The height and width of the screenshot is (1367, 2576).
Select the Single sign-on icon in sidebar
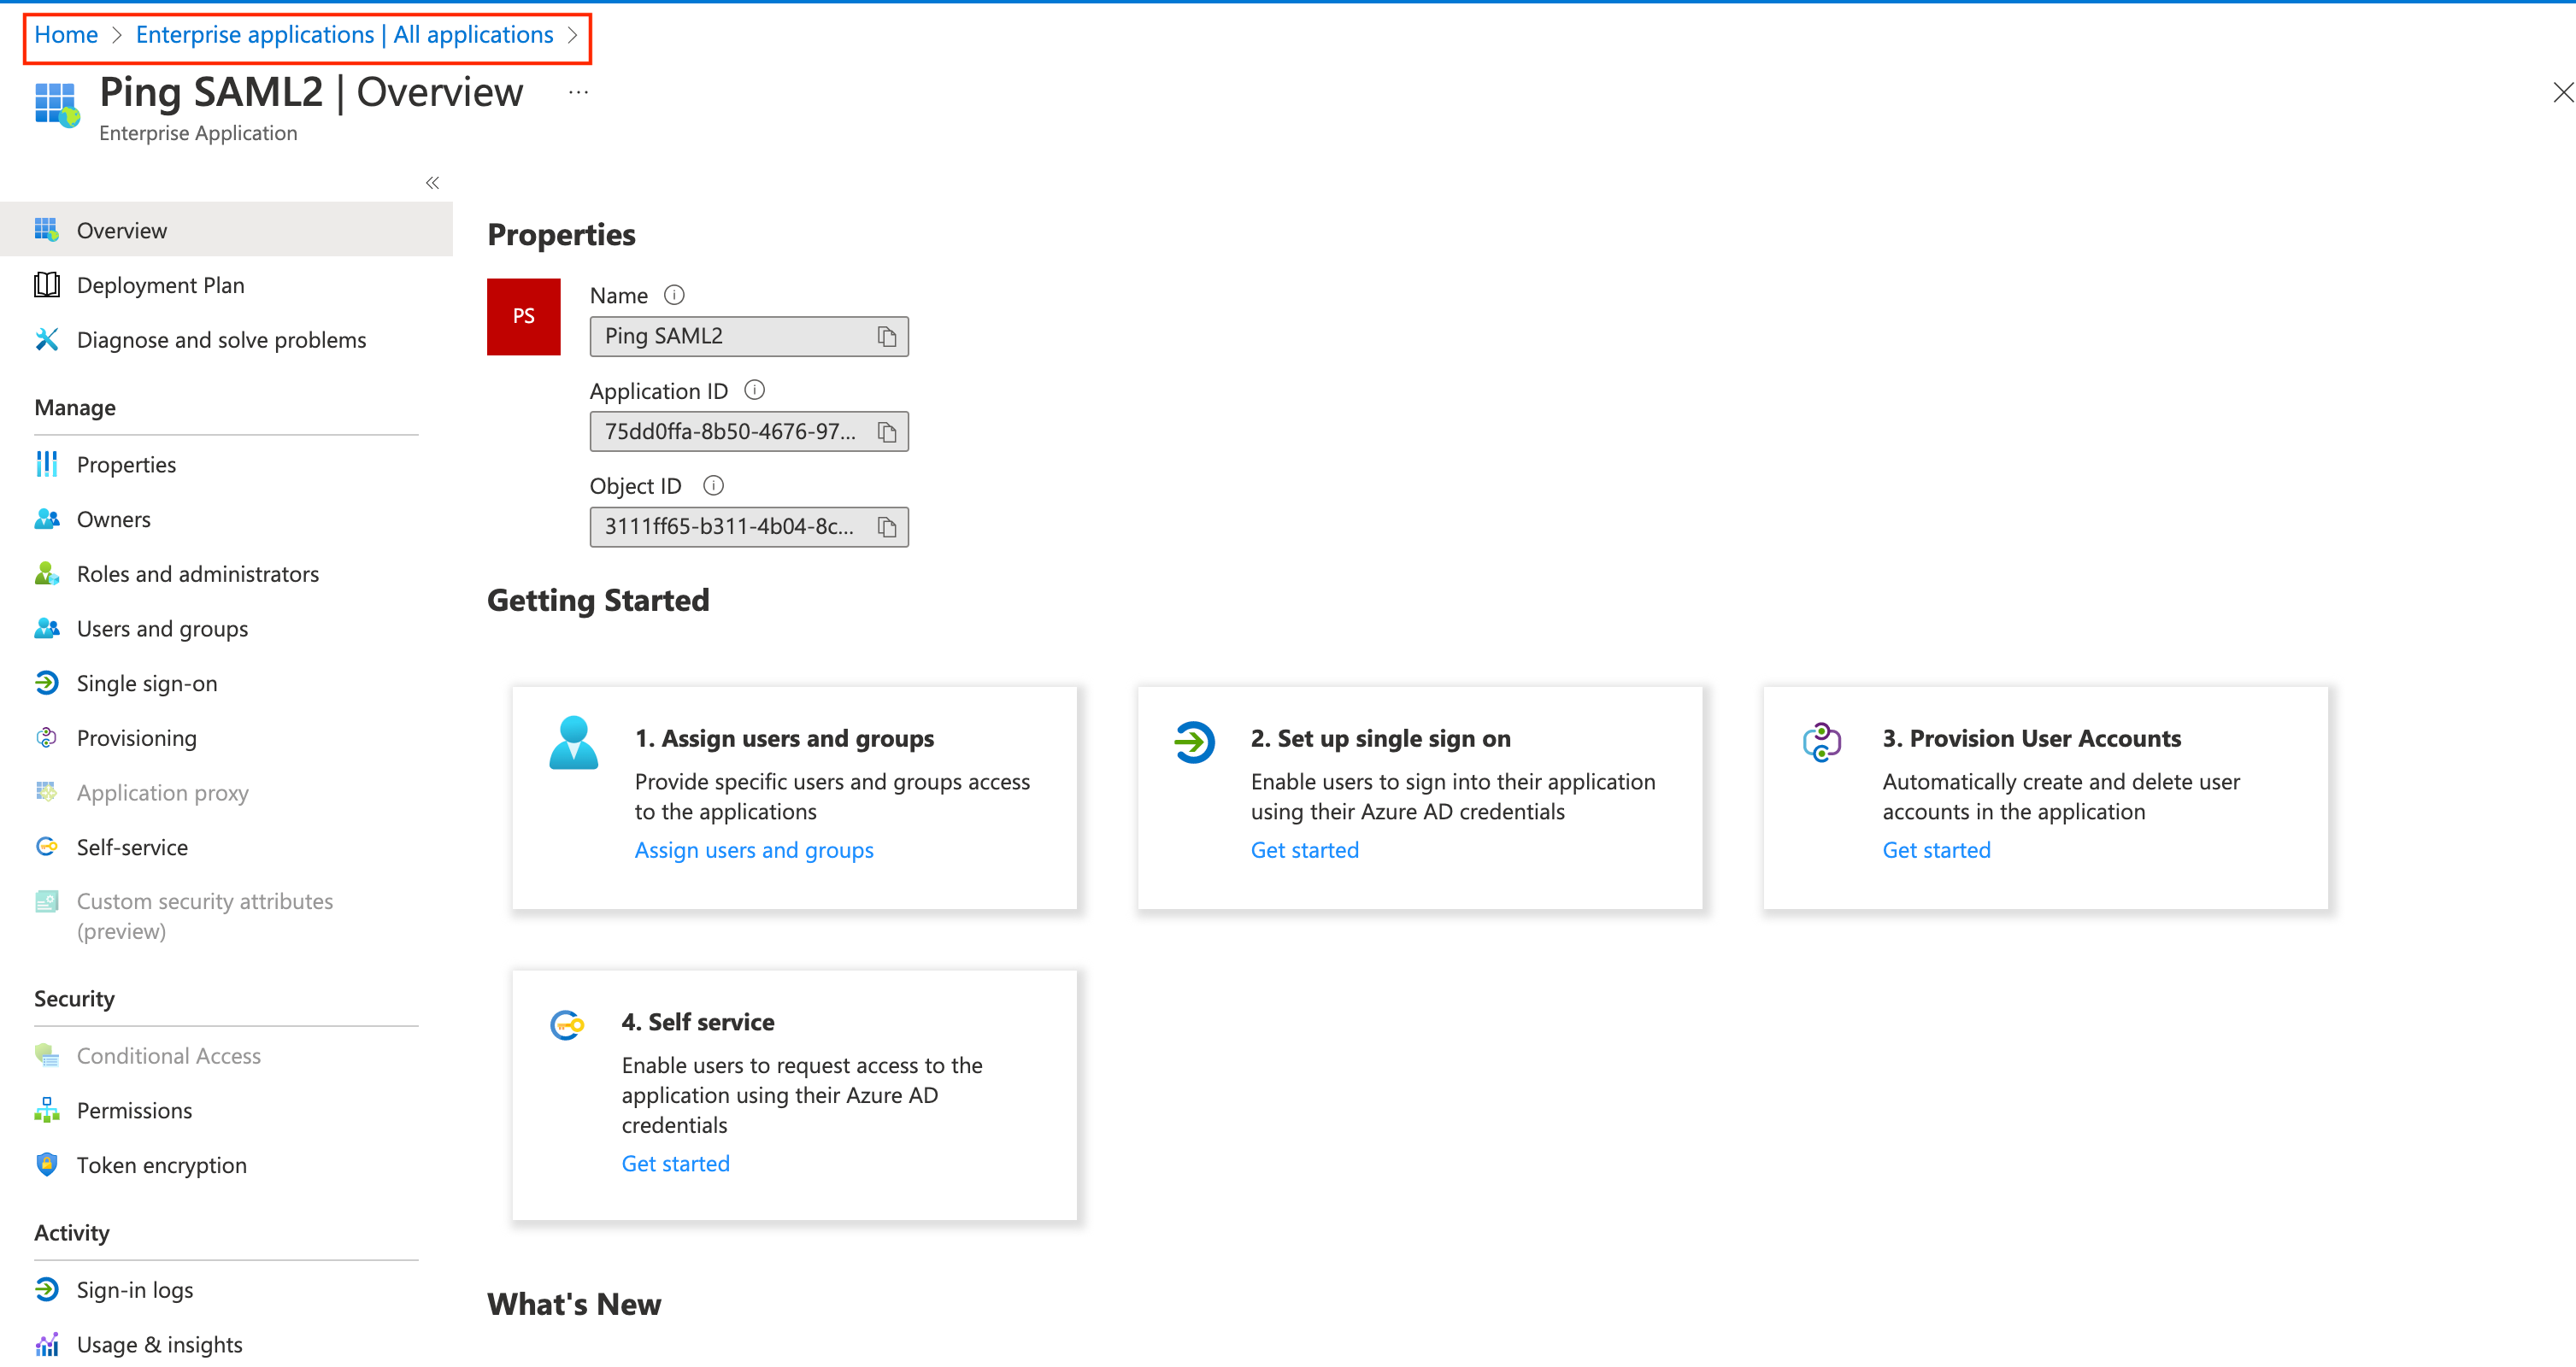click(47, 683)
